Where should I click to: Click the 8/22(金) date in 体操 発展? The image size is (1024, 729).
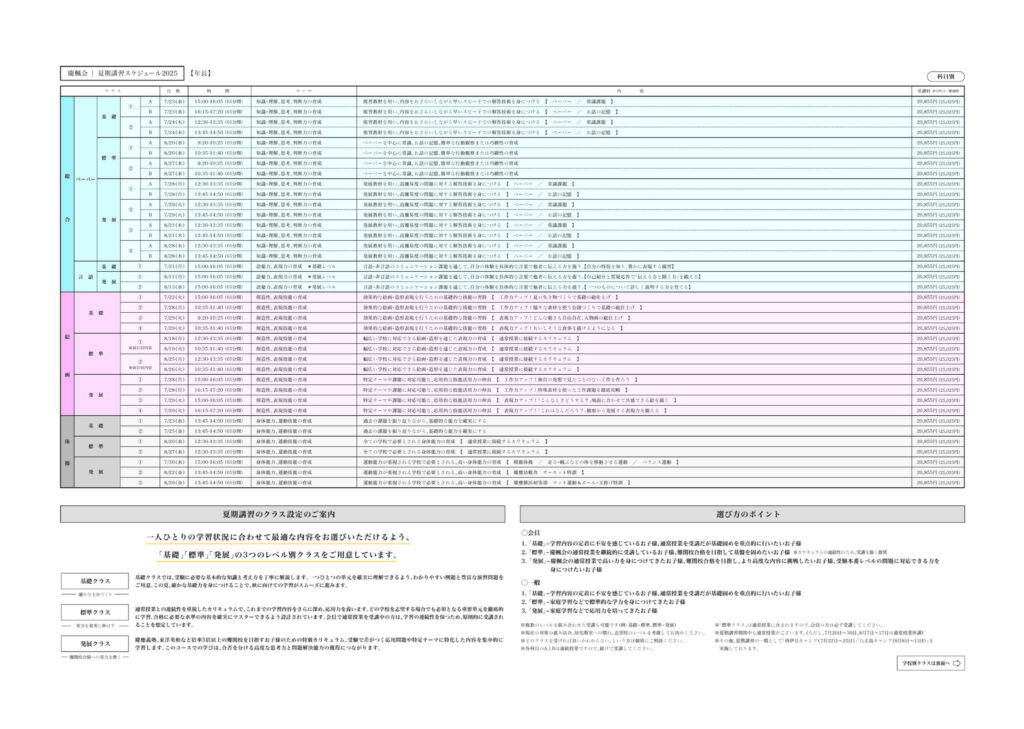pos(174,472)
